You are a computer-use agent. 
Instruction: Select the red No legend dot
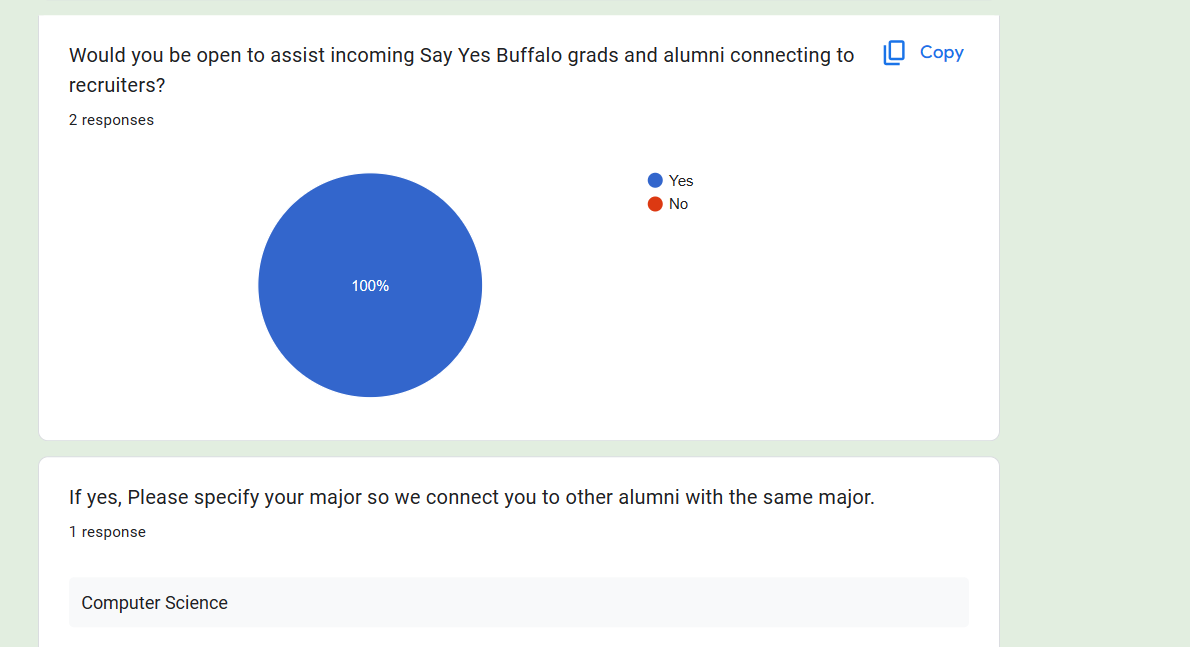(x=654, y=204)
